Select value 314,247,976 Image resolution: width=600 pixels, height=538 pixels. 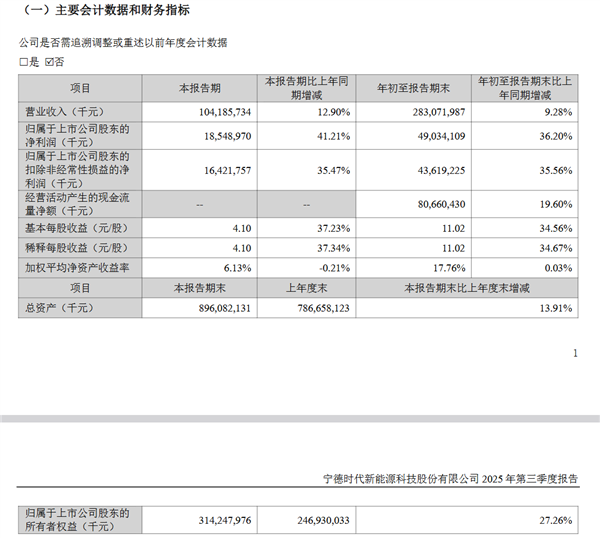(225, 520)
